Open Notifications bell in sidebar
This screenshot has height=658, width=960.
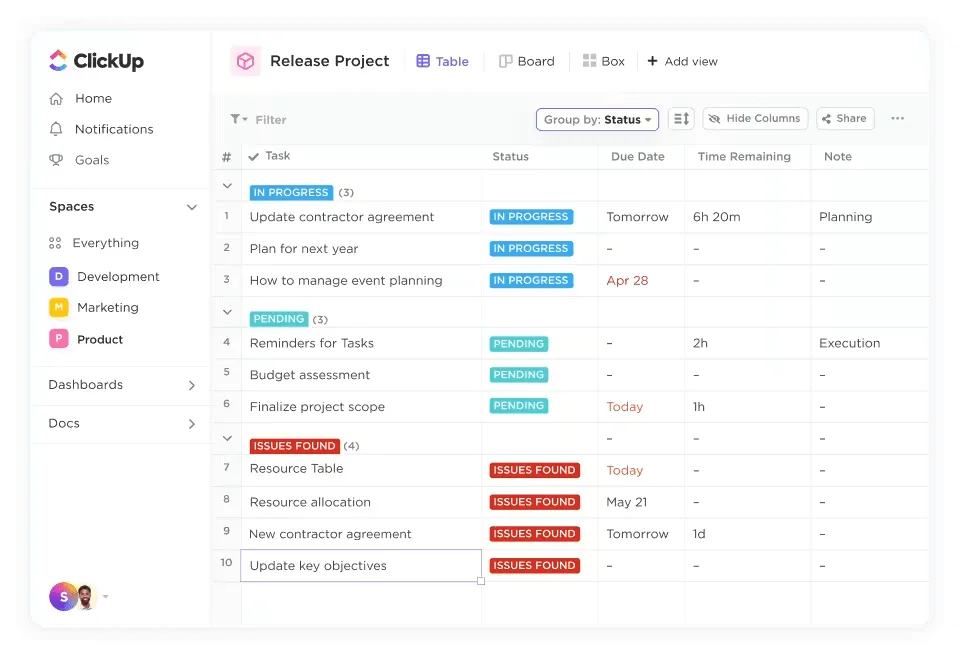pyautogui.click(x=101, y=129)
